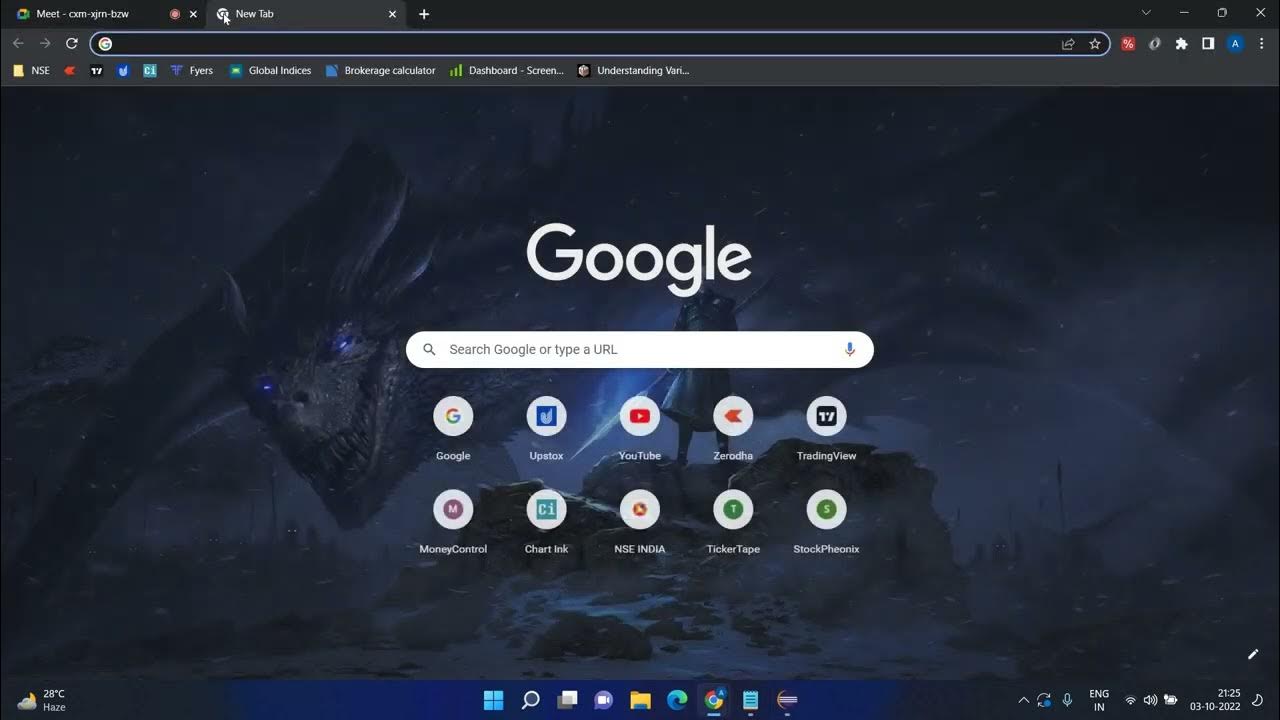Click the forward navigation arrow
1280x720 pixels.
pyautogui.click(x=45, y=44)
